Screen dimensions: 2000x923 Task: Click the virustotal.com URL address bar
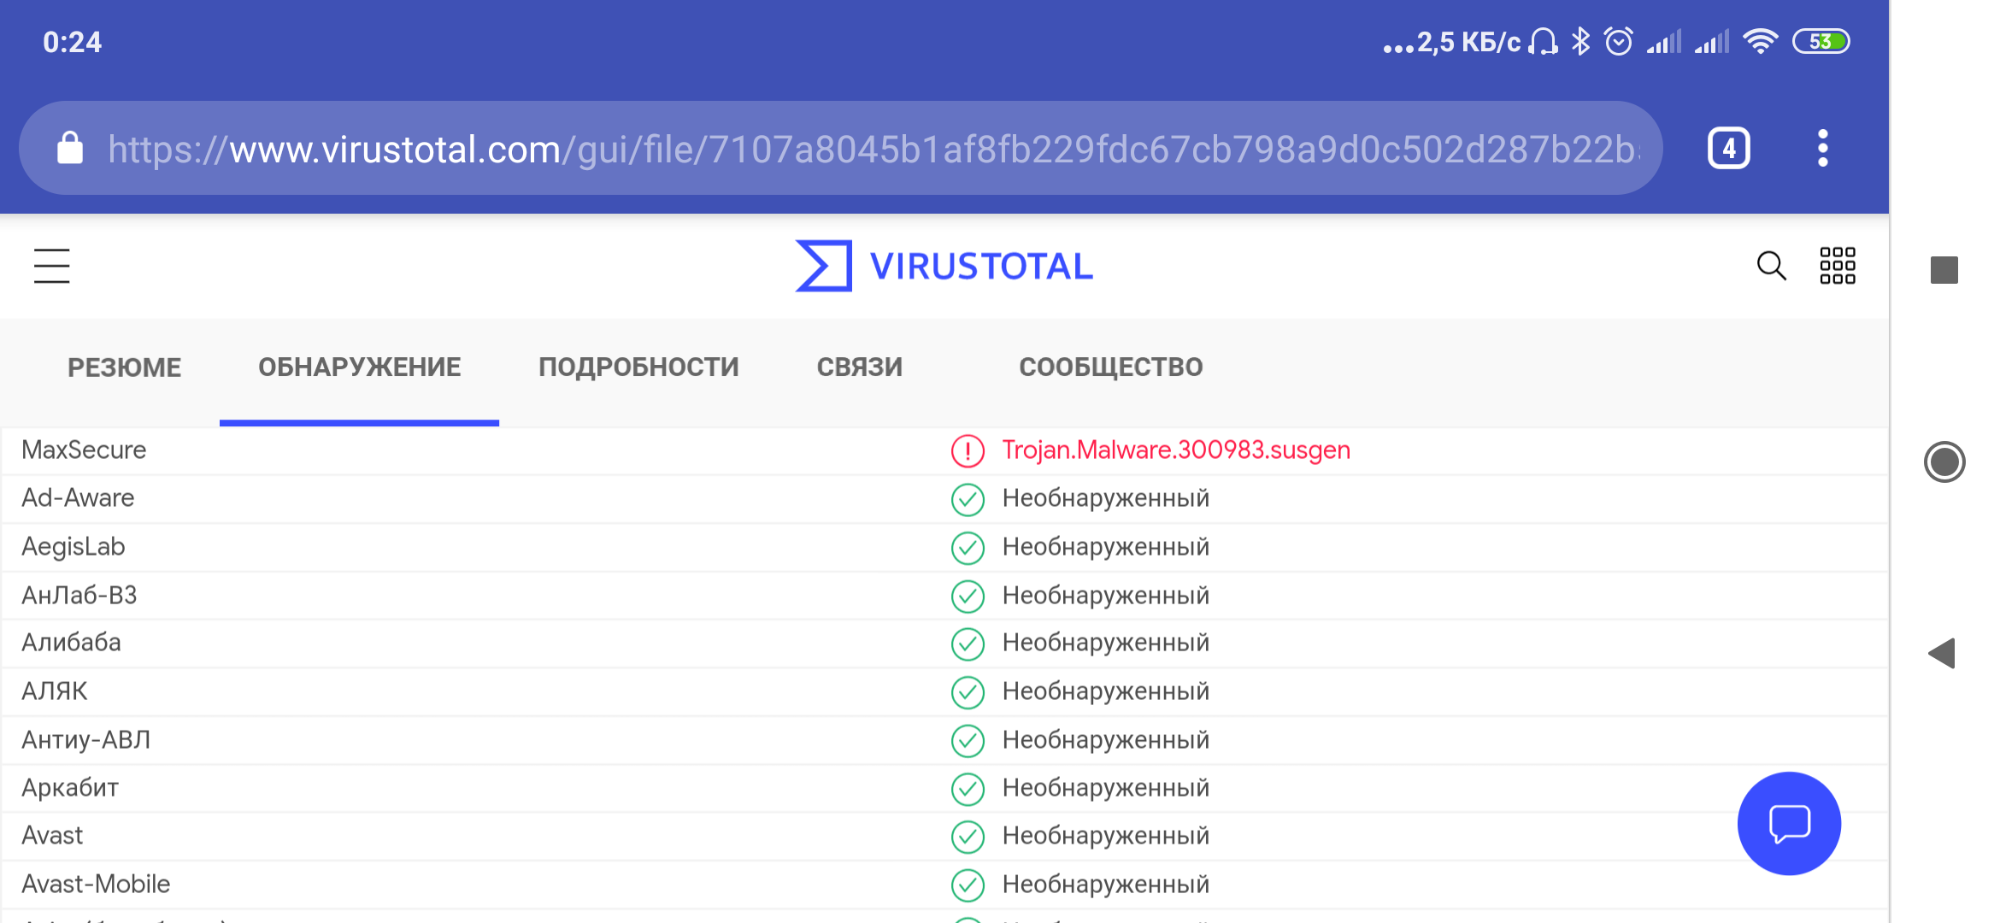coord(840,148)
